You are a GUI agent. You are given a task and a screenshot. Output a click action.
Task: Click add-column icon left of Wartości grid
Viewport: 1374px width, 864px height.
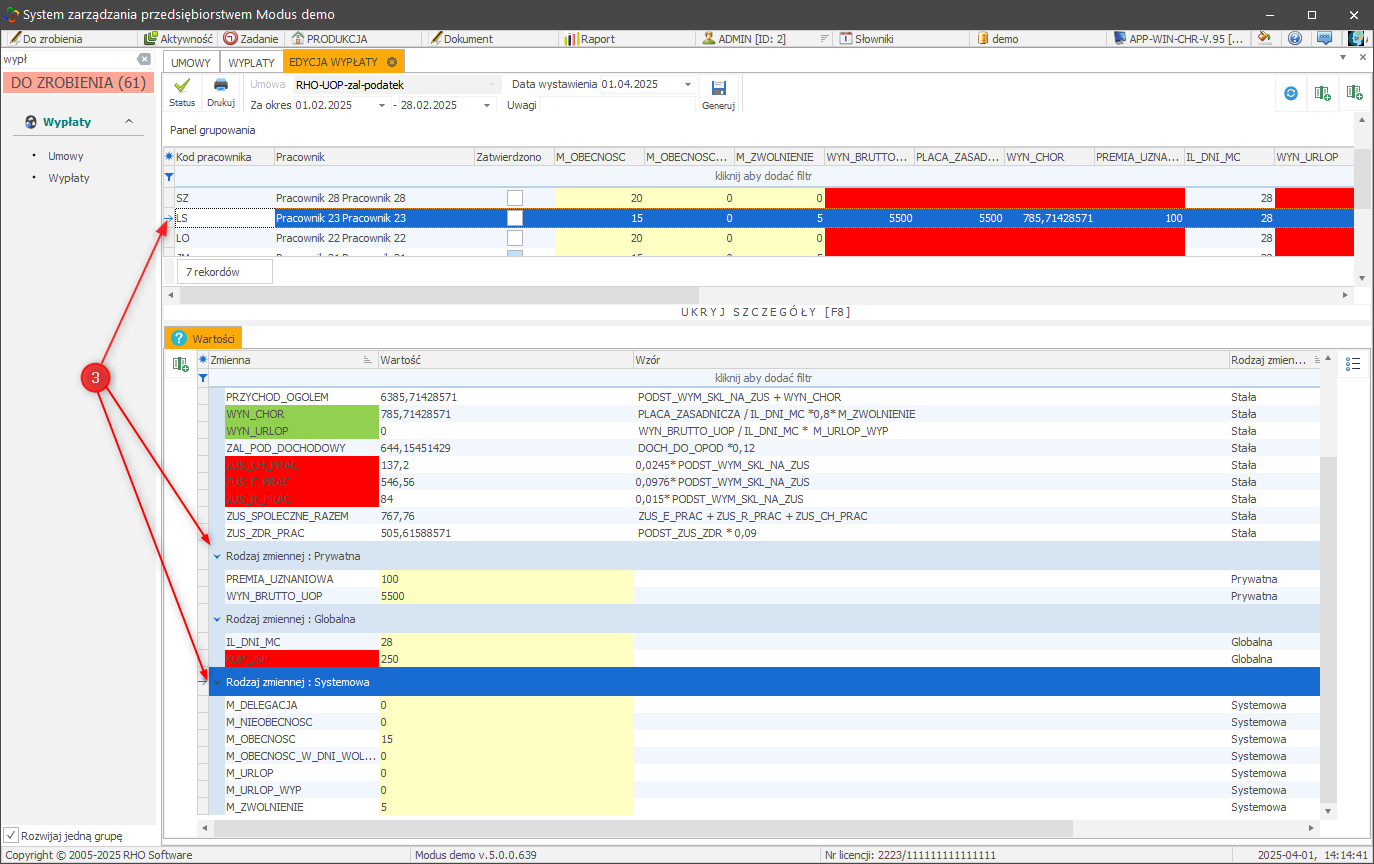coord(181,364)
